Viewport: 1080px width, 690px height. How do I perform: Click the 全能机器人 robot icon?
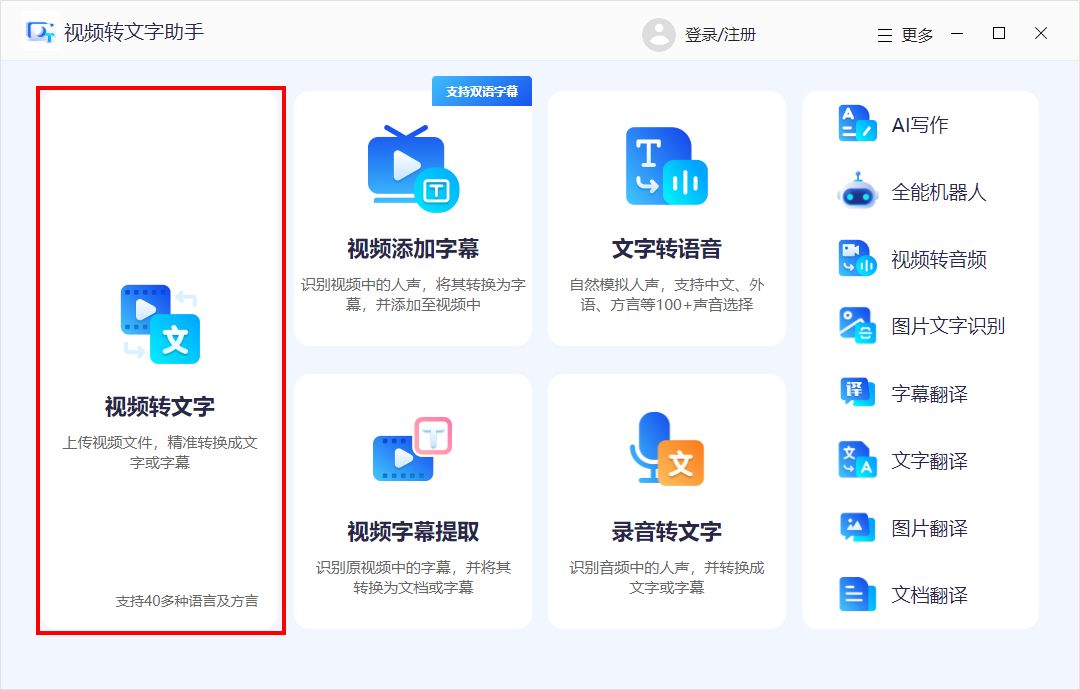click(857, 191)
